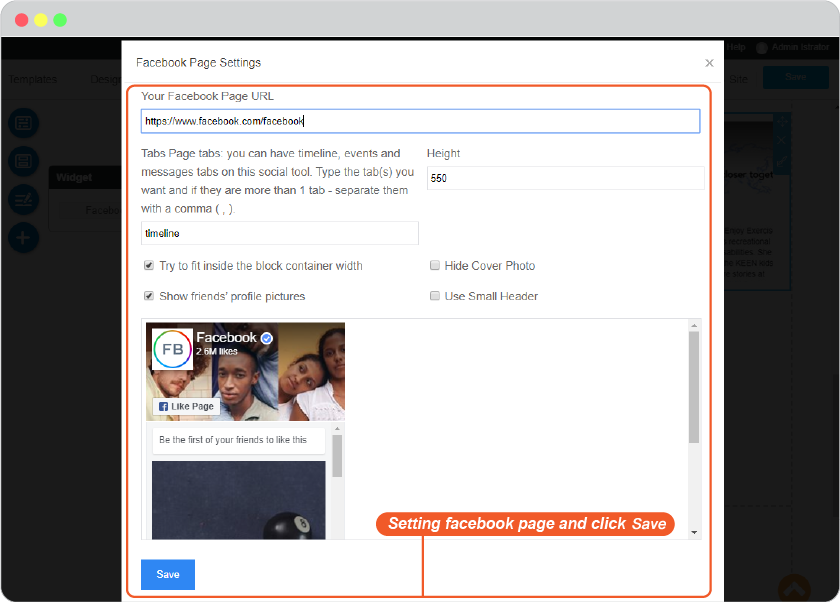
Task: Click the FB profile logo in preview
Action: [172, 349]
